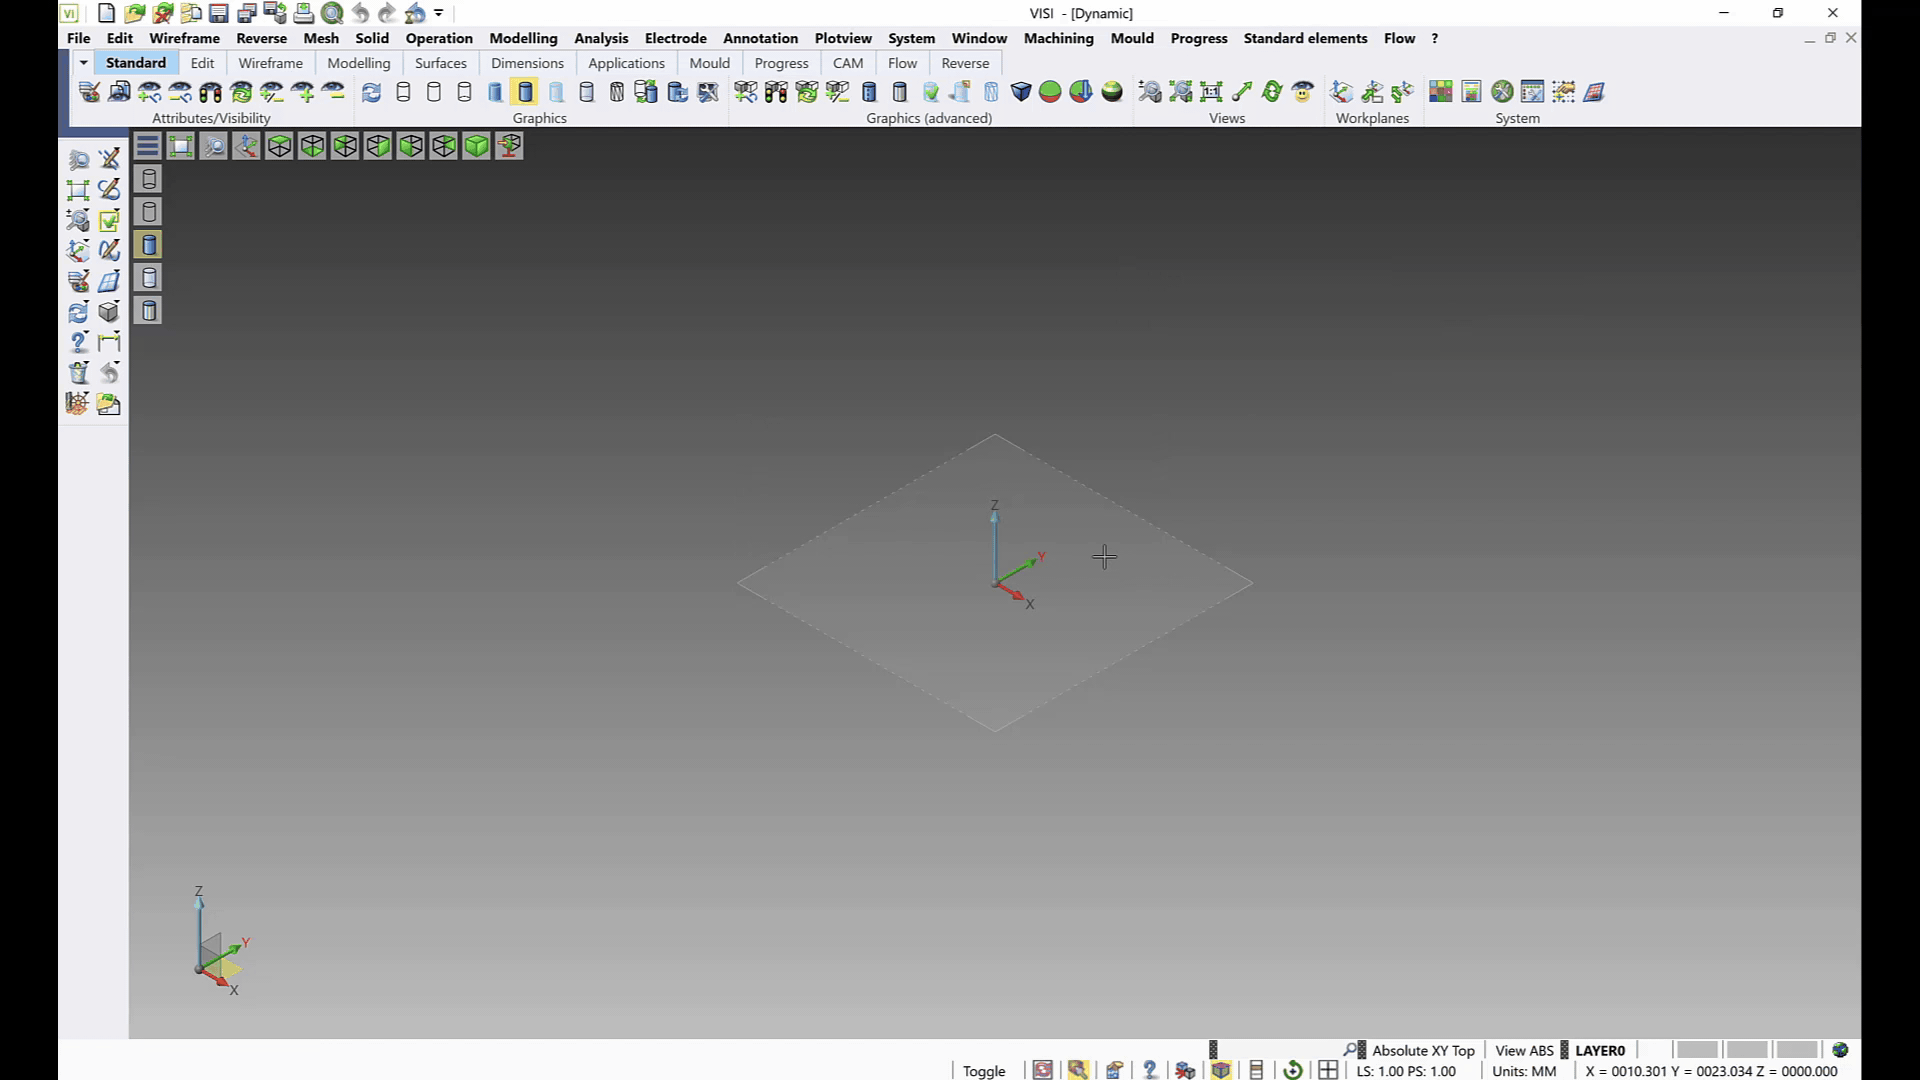The height and width of the screenshot is (1080, 1920).
Task: Switch to the Surfaces ribbon tab
Action: pyautogui.click(x=440, y=63)
